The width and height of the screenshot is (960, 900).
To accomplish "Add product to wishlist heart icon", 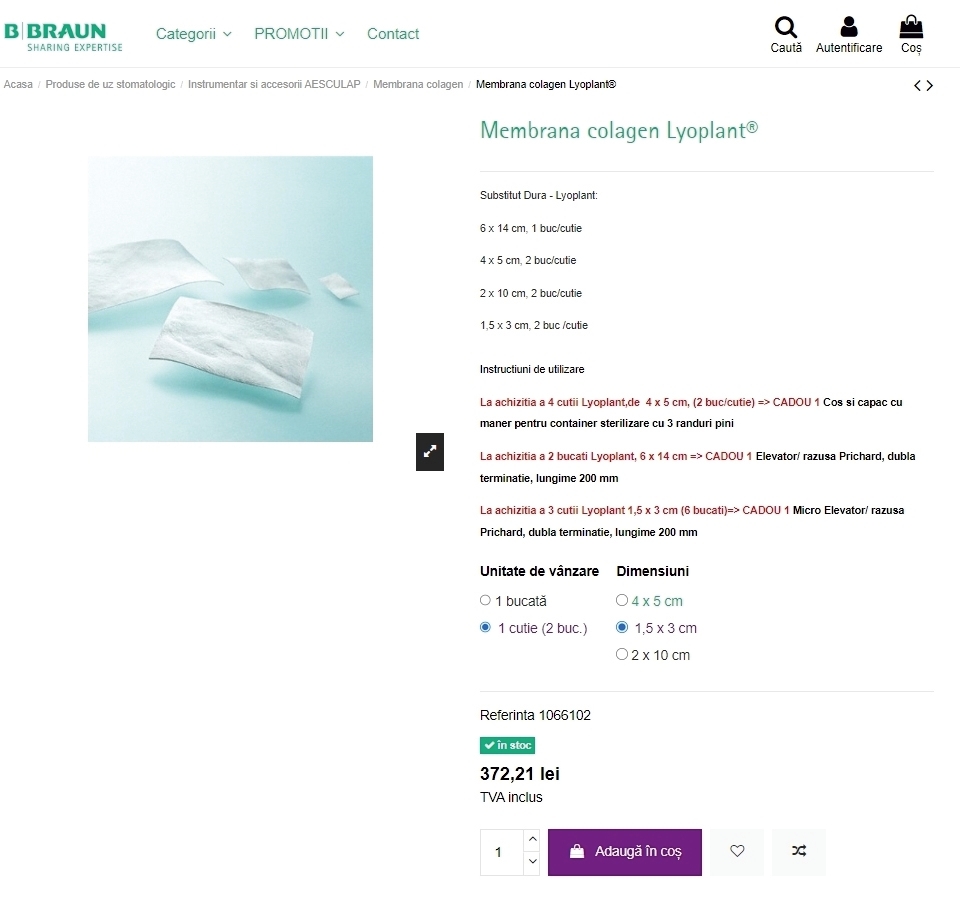I will click(737, 851).
